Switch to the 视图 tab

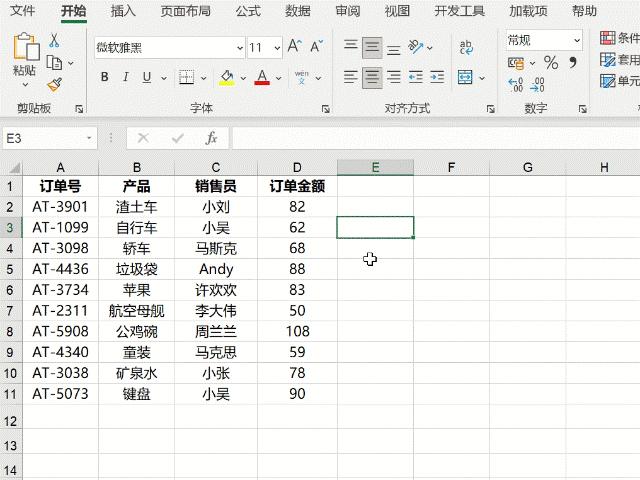[x=397, y=11]
